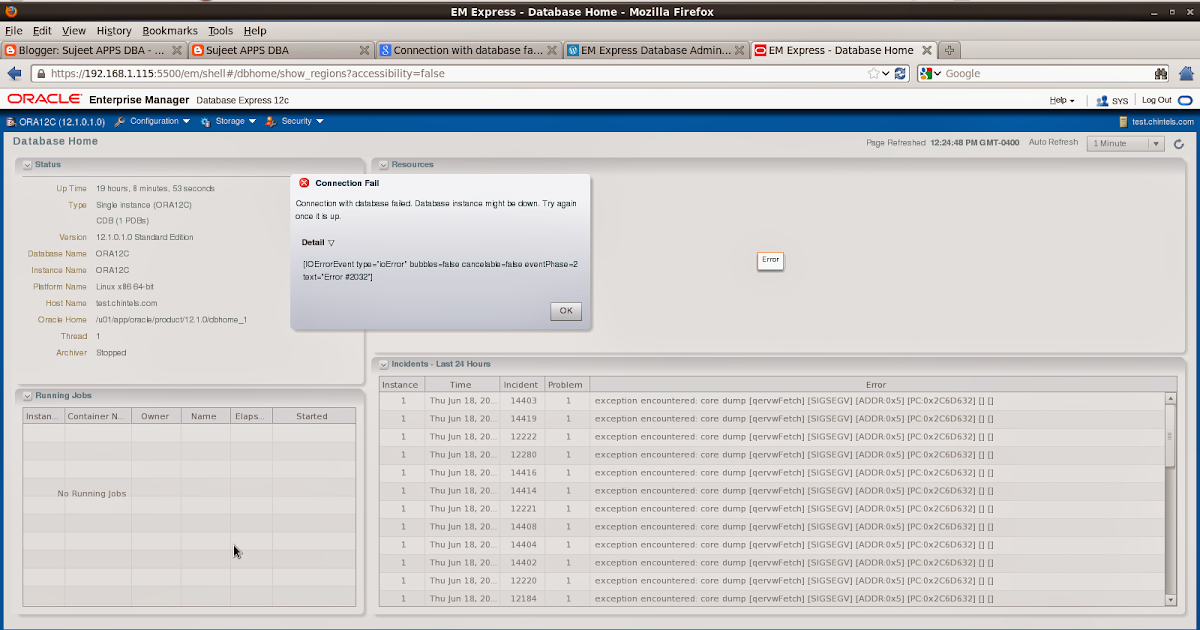Click OK in Connection Fail dialog
The height and width of the screenshot is (630, 1200).
tap(565, 311)
